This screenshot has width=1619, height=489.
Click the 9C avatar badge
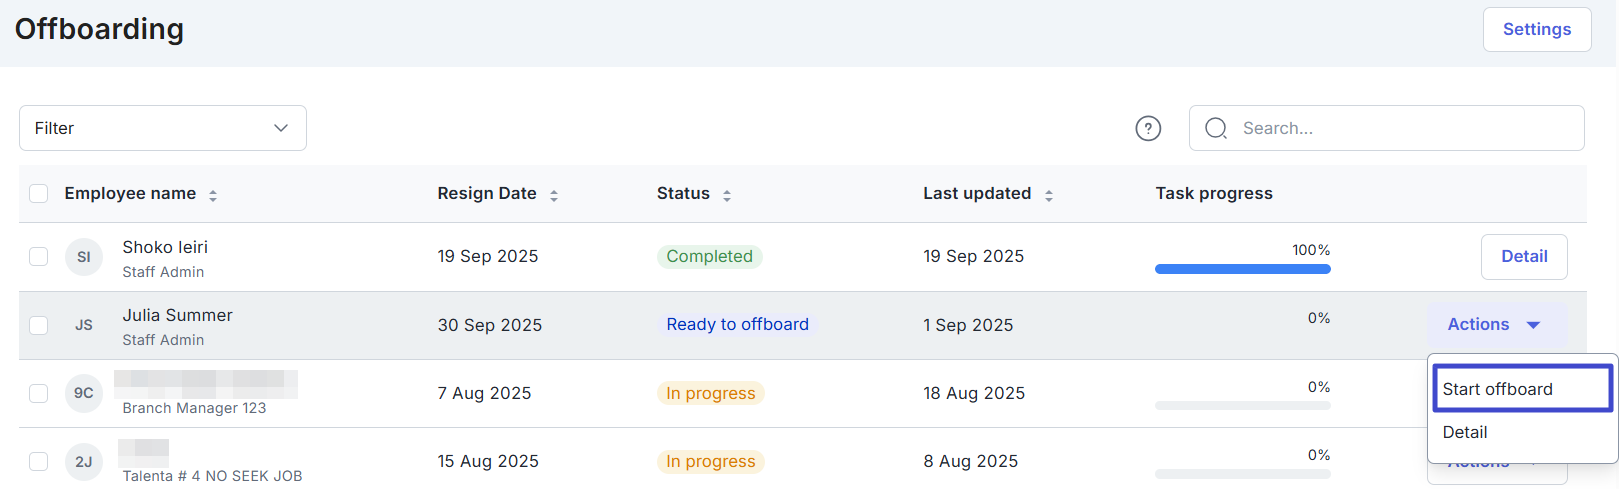coord(84,393)
